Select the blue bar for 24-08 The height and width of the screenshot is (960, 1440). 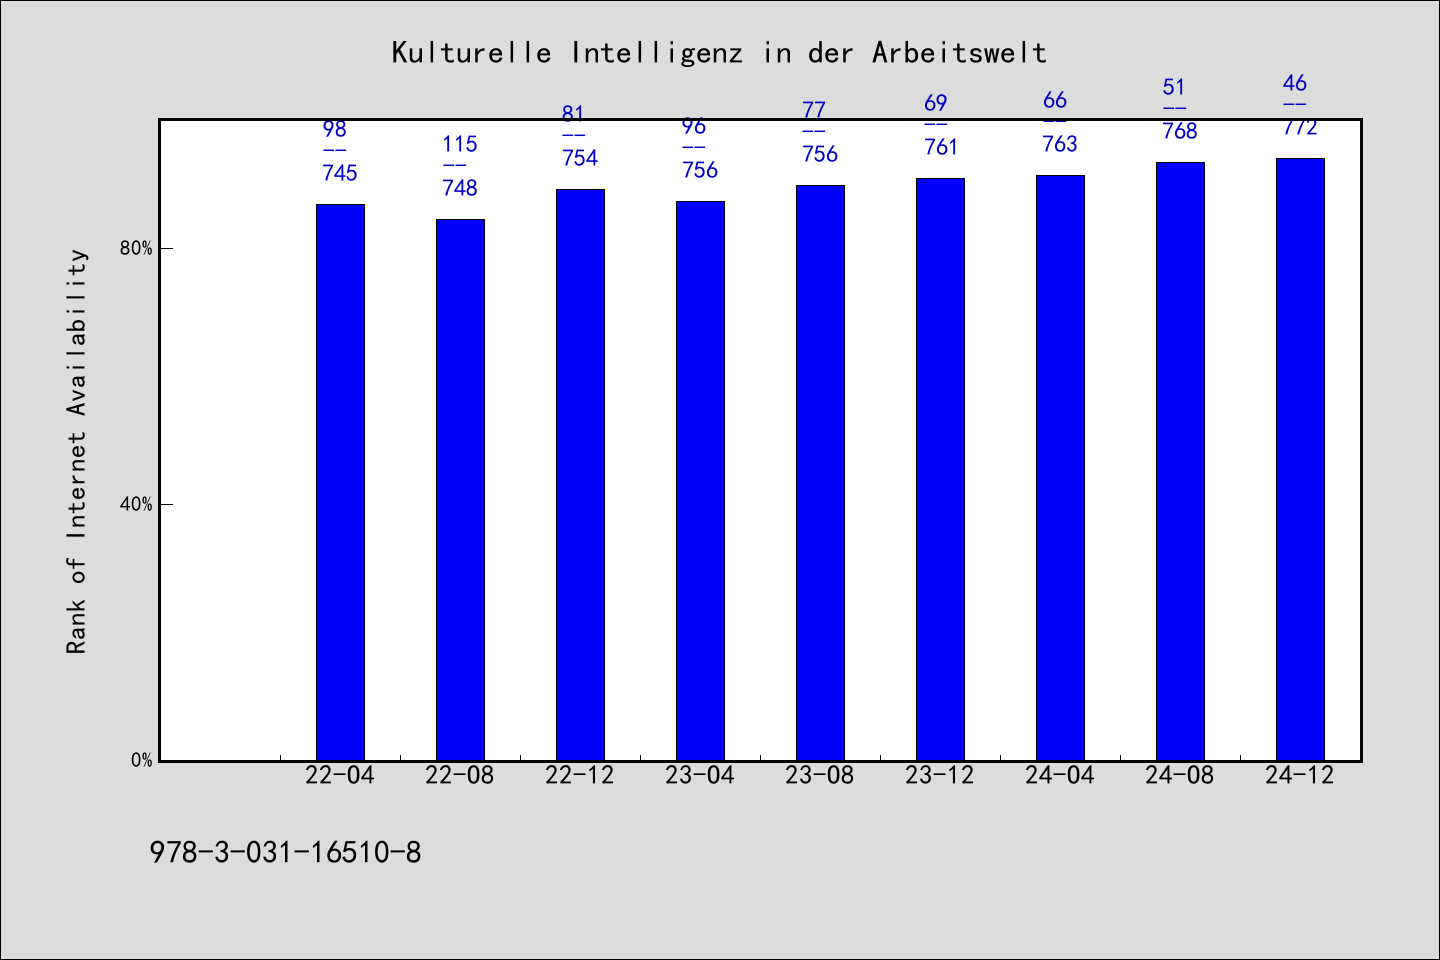tap(1180, 461)
